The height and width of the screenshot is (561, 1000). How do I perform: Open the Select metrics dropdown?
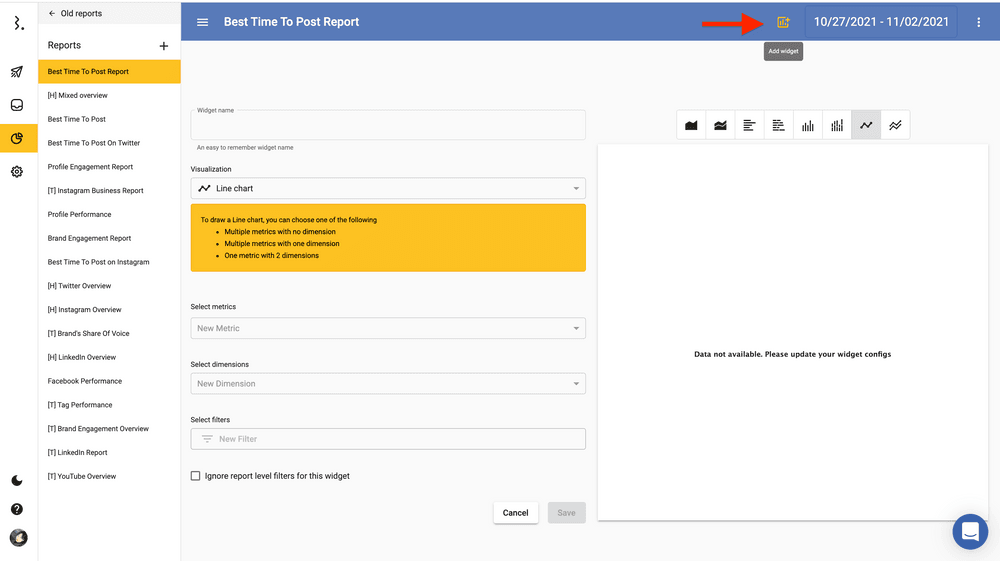point(388,328)
